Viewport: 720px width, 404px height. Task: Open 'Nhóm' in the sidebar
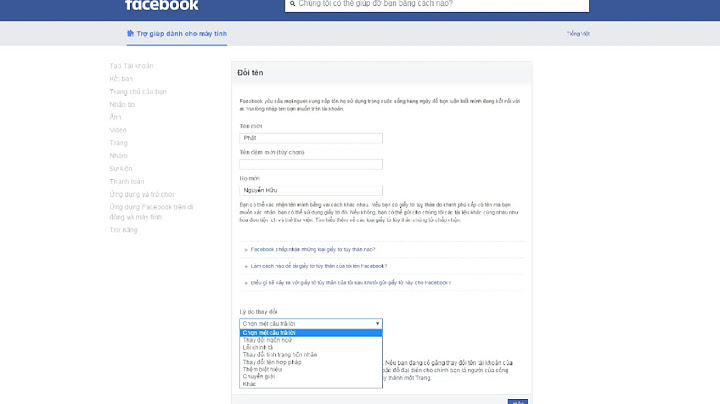118,156
